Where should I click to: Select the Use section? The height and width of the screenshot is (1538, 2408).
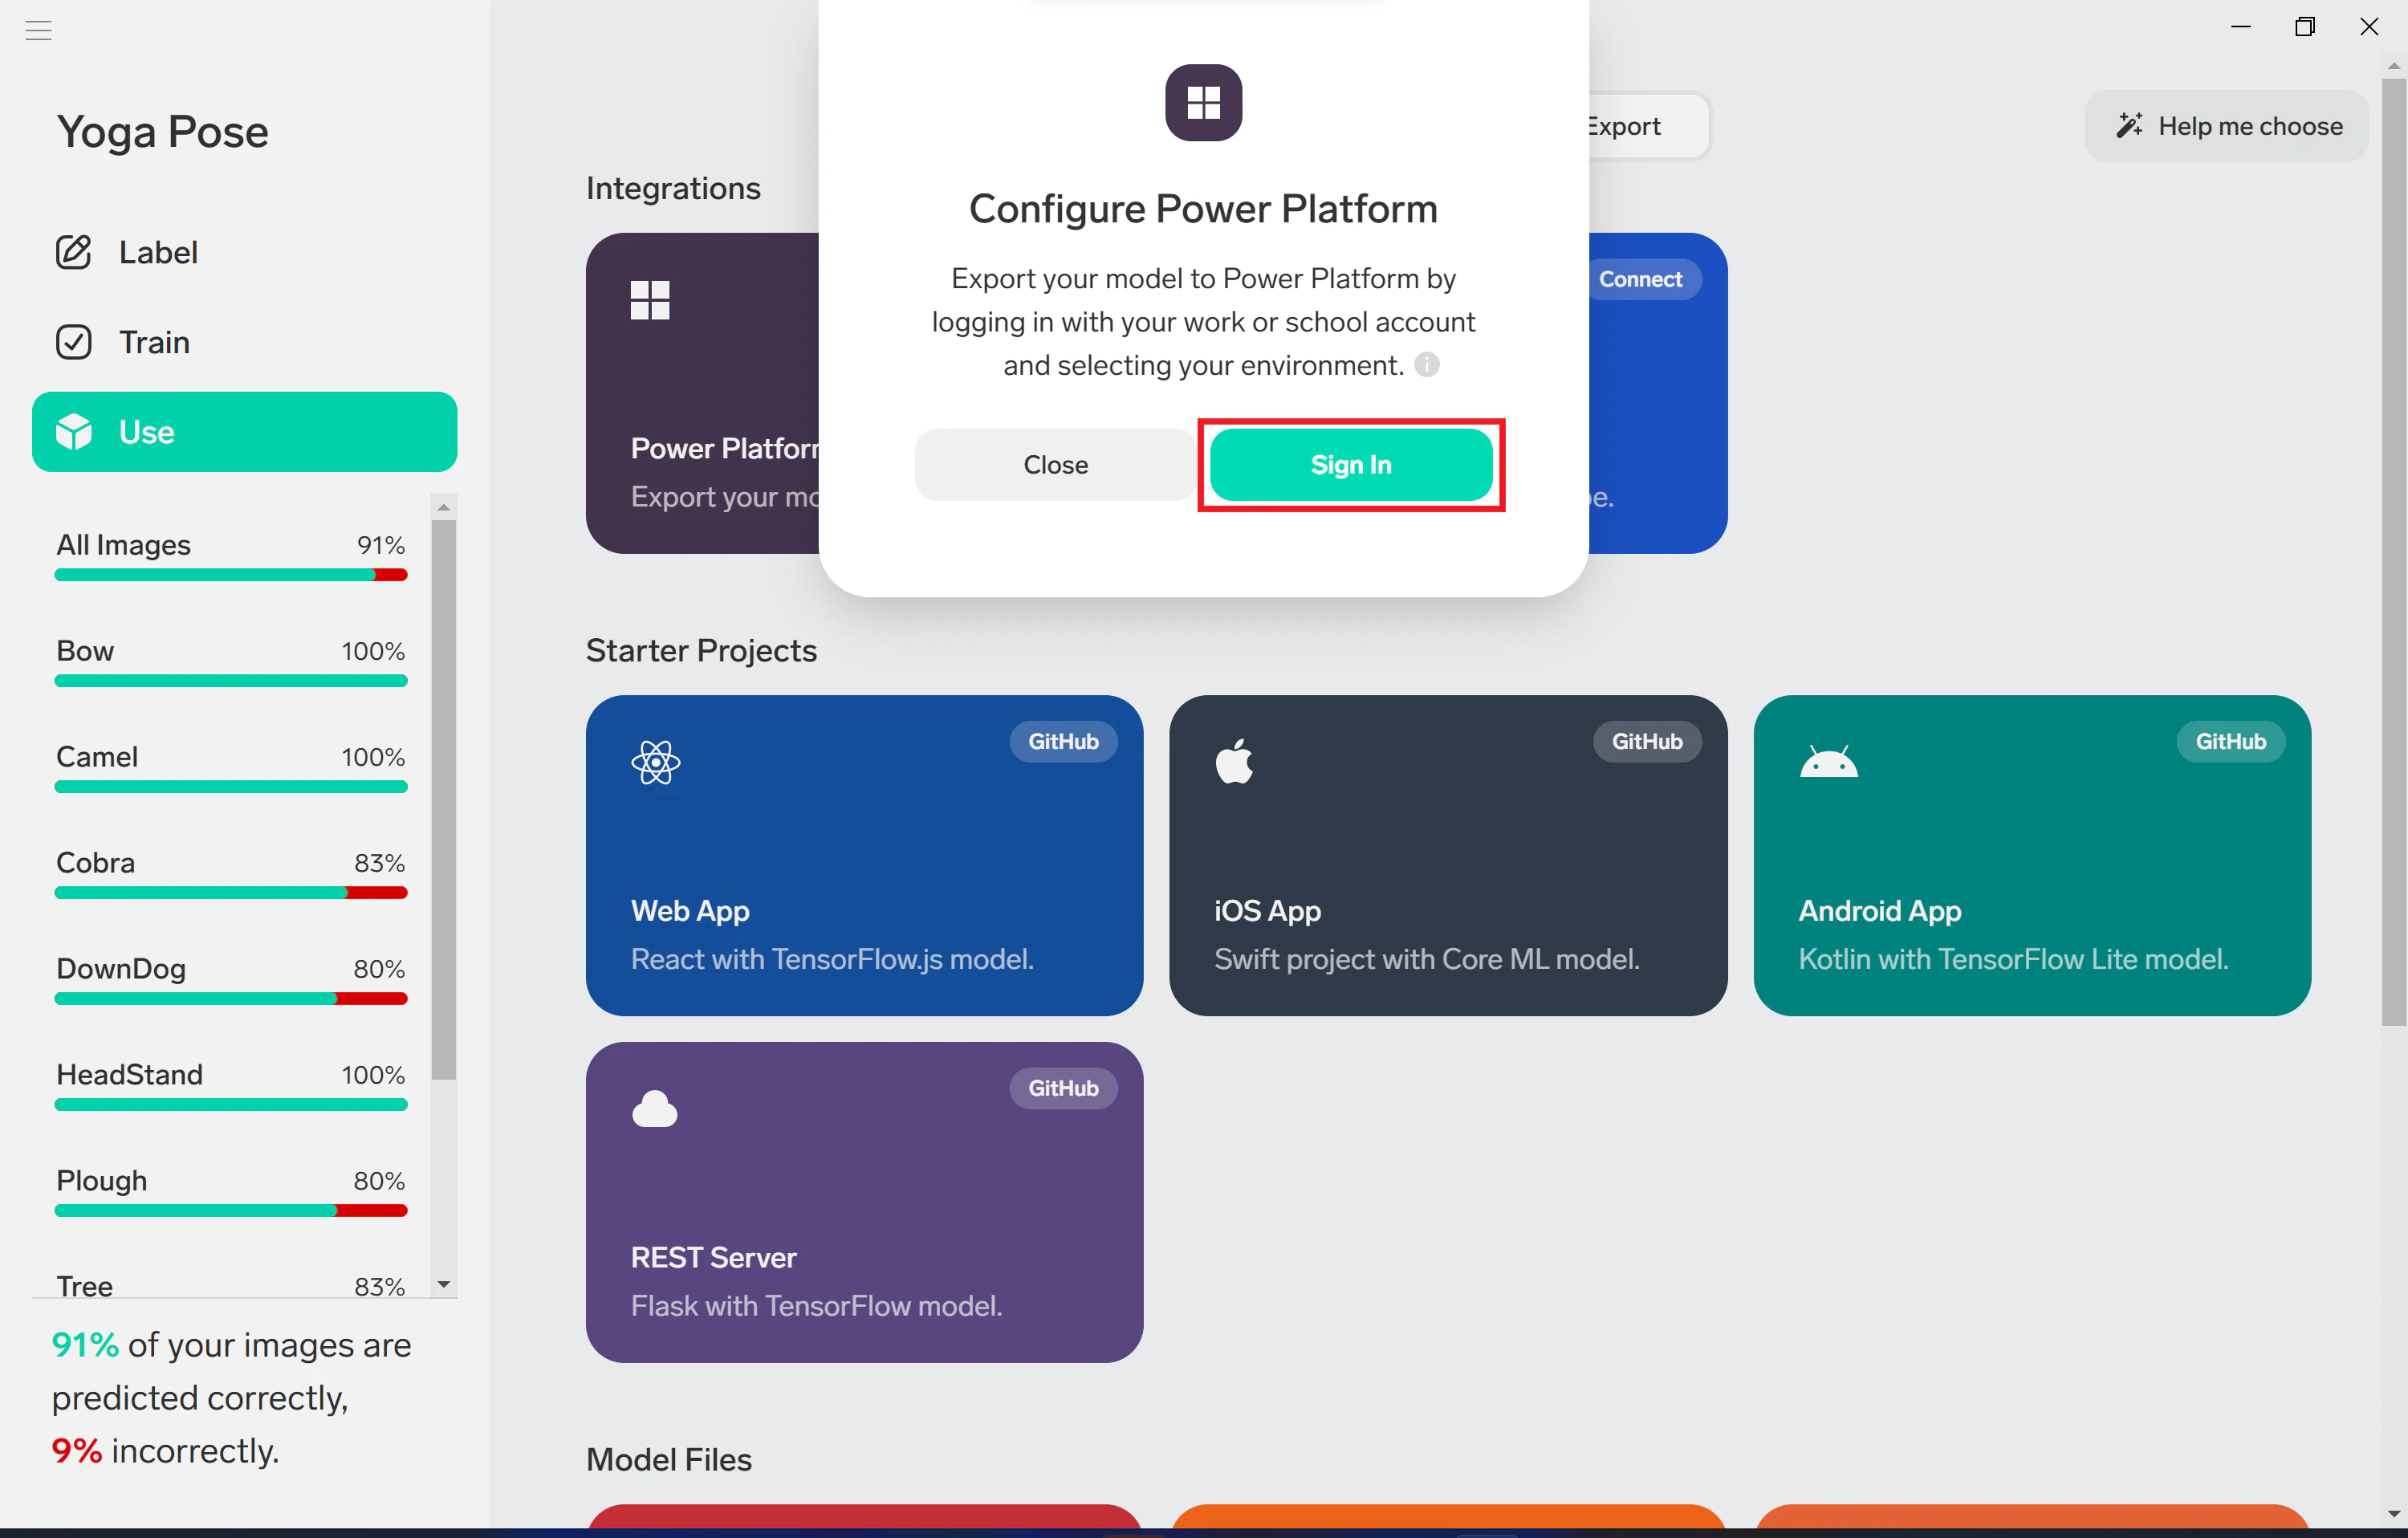click(x=245, y=432)
